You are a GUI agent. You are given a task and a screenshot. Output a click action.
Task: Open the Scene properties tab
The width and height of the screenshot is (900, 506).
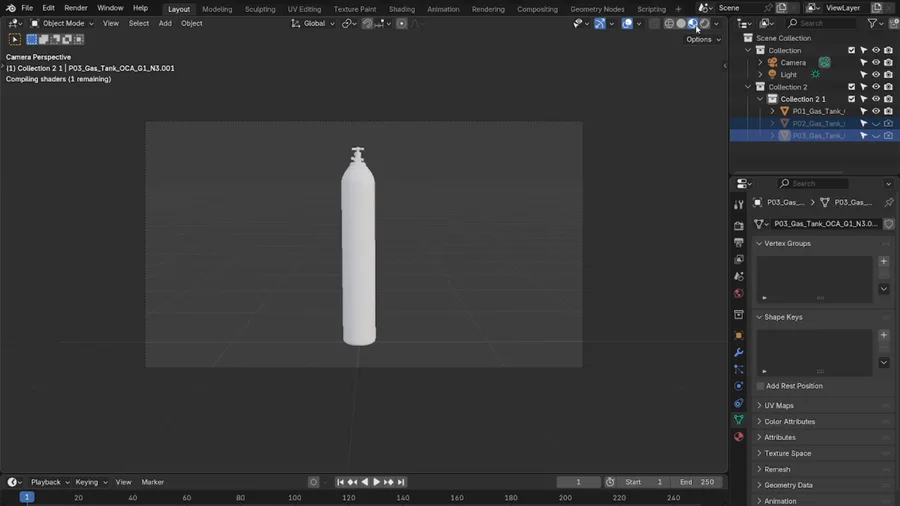(739, 277)
